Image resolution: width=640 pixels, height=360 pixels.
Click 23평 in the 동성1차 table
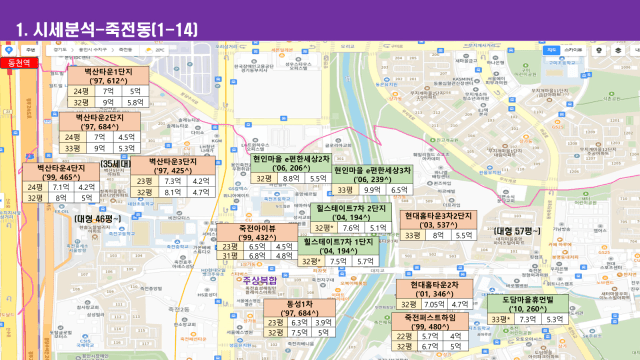(x=276, y=322)
